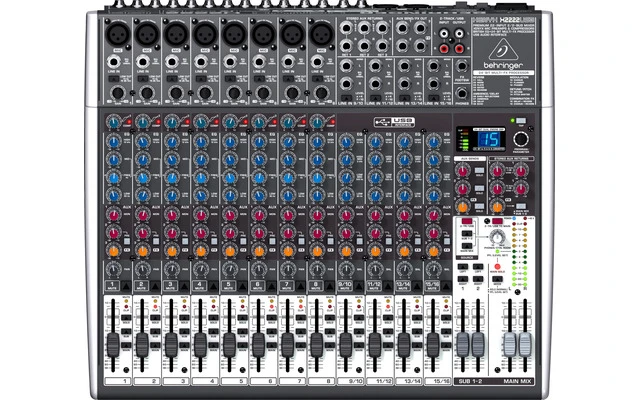Viewport: 640px width, 400px height.
Task: Click the SUB 1-2 label below faders
Action: [470, 381]
